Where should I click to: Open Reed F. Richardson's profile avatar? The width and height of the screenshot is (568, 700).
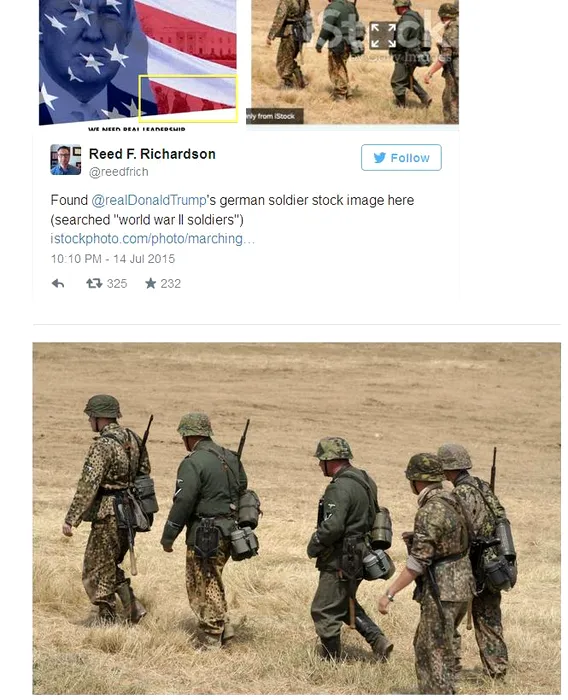(x=66, y=159)
